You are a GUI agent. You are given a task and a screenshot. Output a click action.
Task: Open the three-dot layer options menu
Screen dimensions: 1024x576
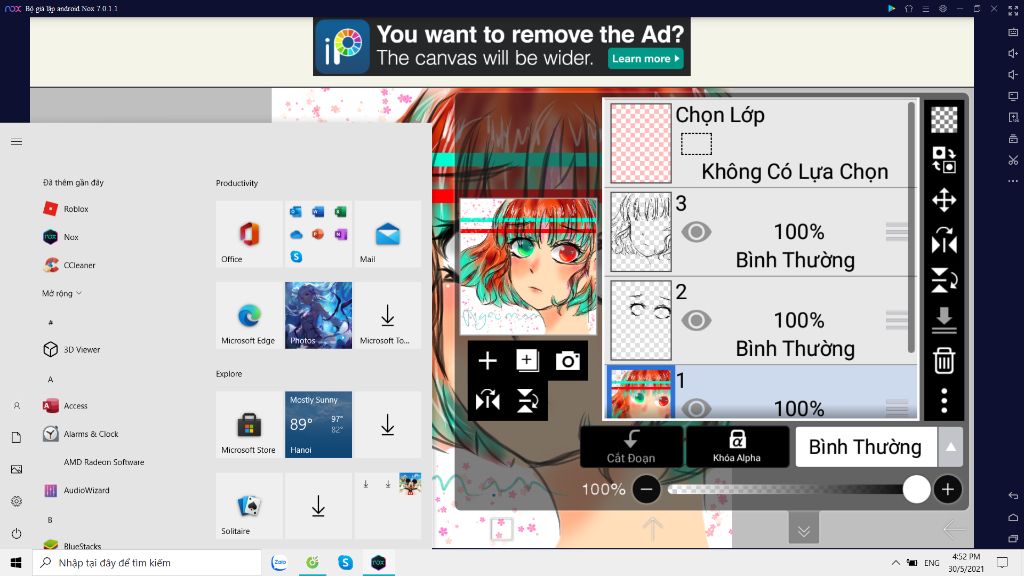[x=944, y=400]
